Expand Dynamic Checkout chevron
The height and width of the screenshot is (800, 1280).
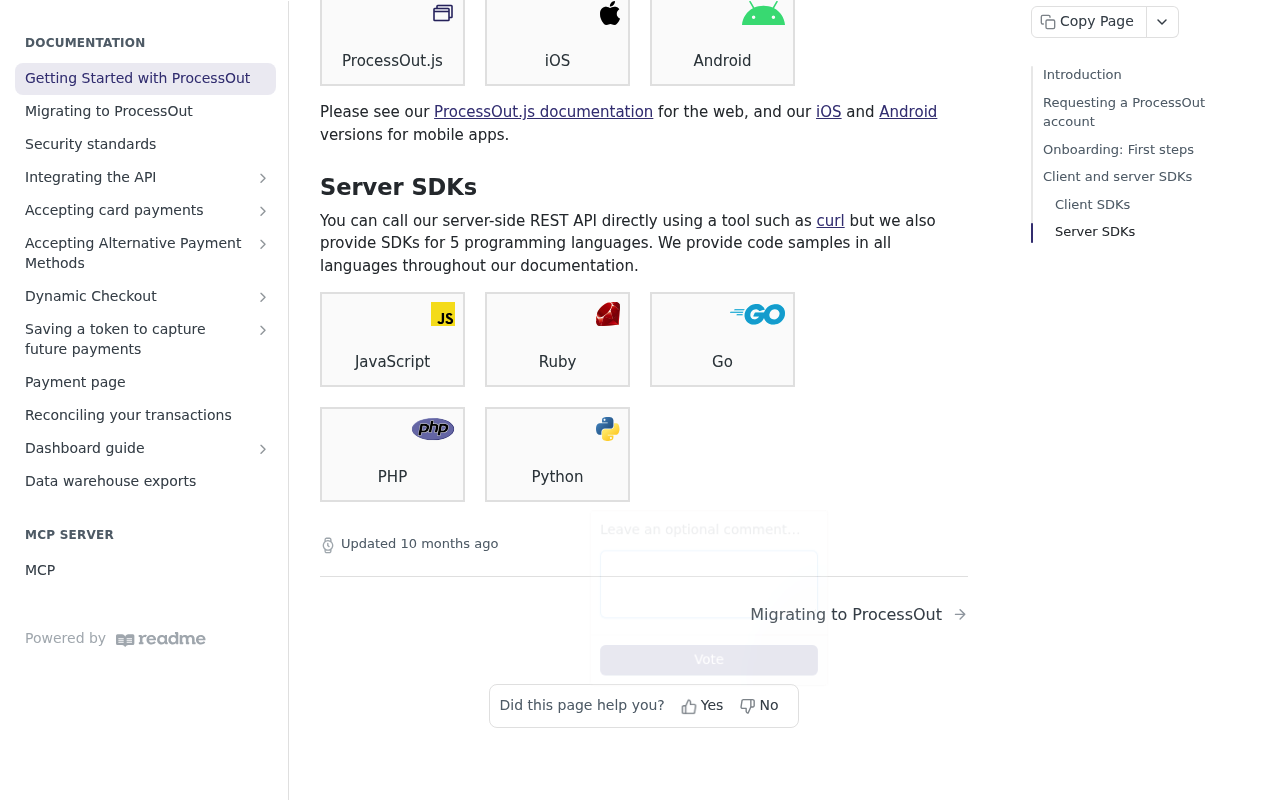[263, 297]
